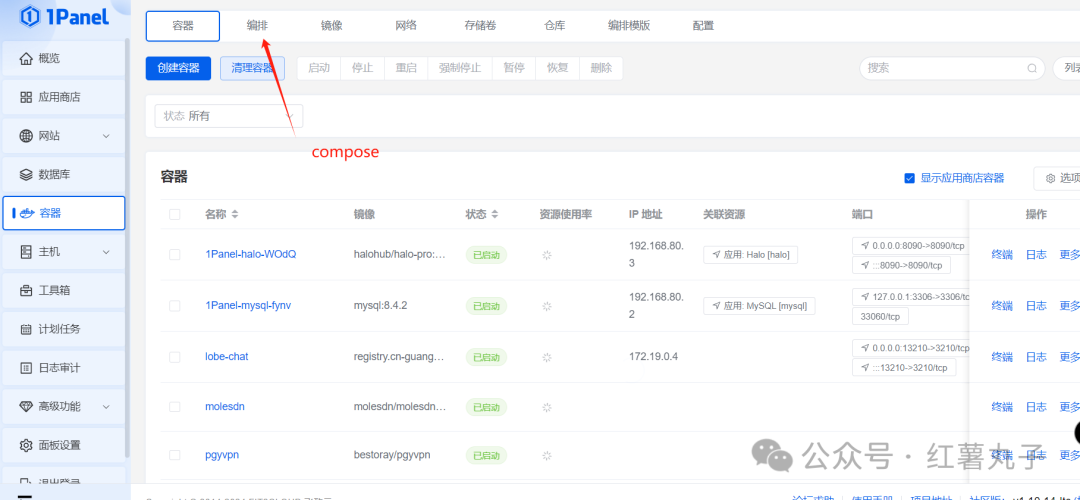
Task: Click the grid icon beside 应用商店
Action: (x=26, y=97)
